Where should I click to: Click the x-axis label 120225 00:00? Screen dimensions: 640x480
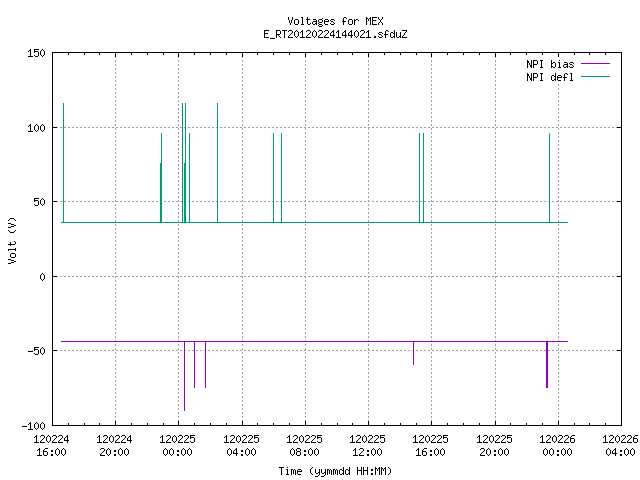177,446
